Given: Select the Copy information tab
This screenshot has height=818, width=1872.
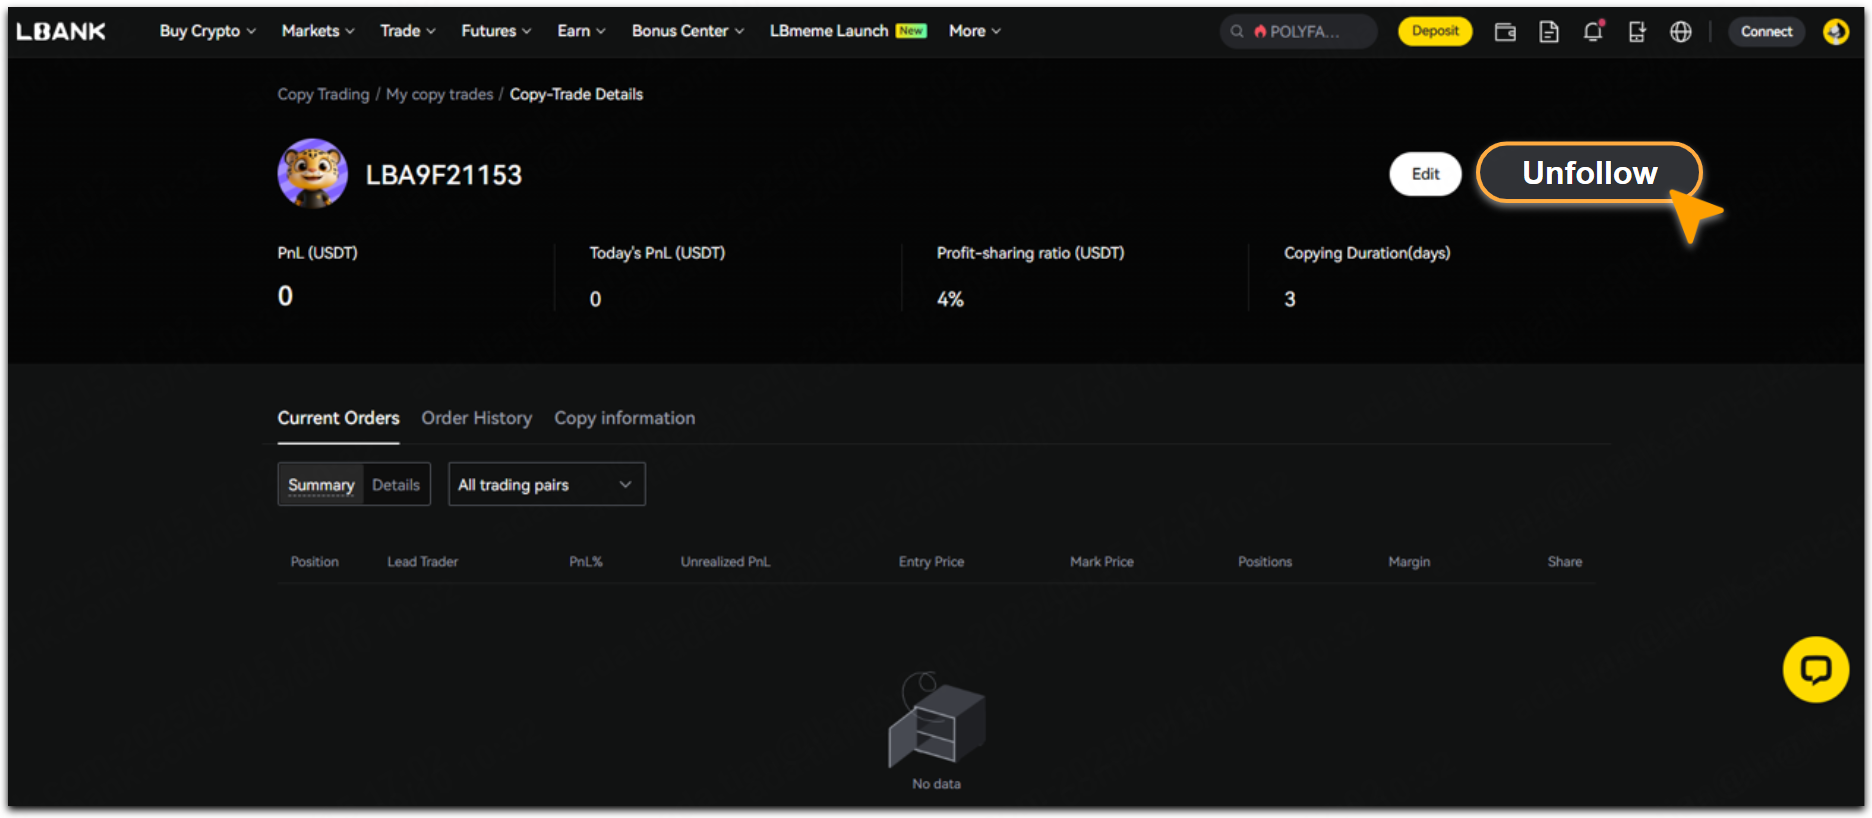Looking at the screenshot, I should tap(624, 418).
